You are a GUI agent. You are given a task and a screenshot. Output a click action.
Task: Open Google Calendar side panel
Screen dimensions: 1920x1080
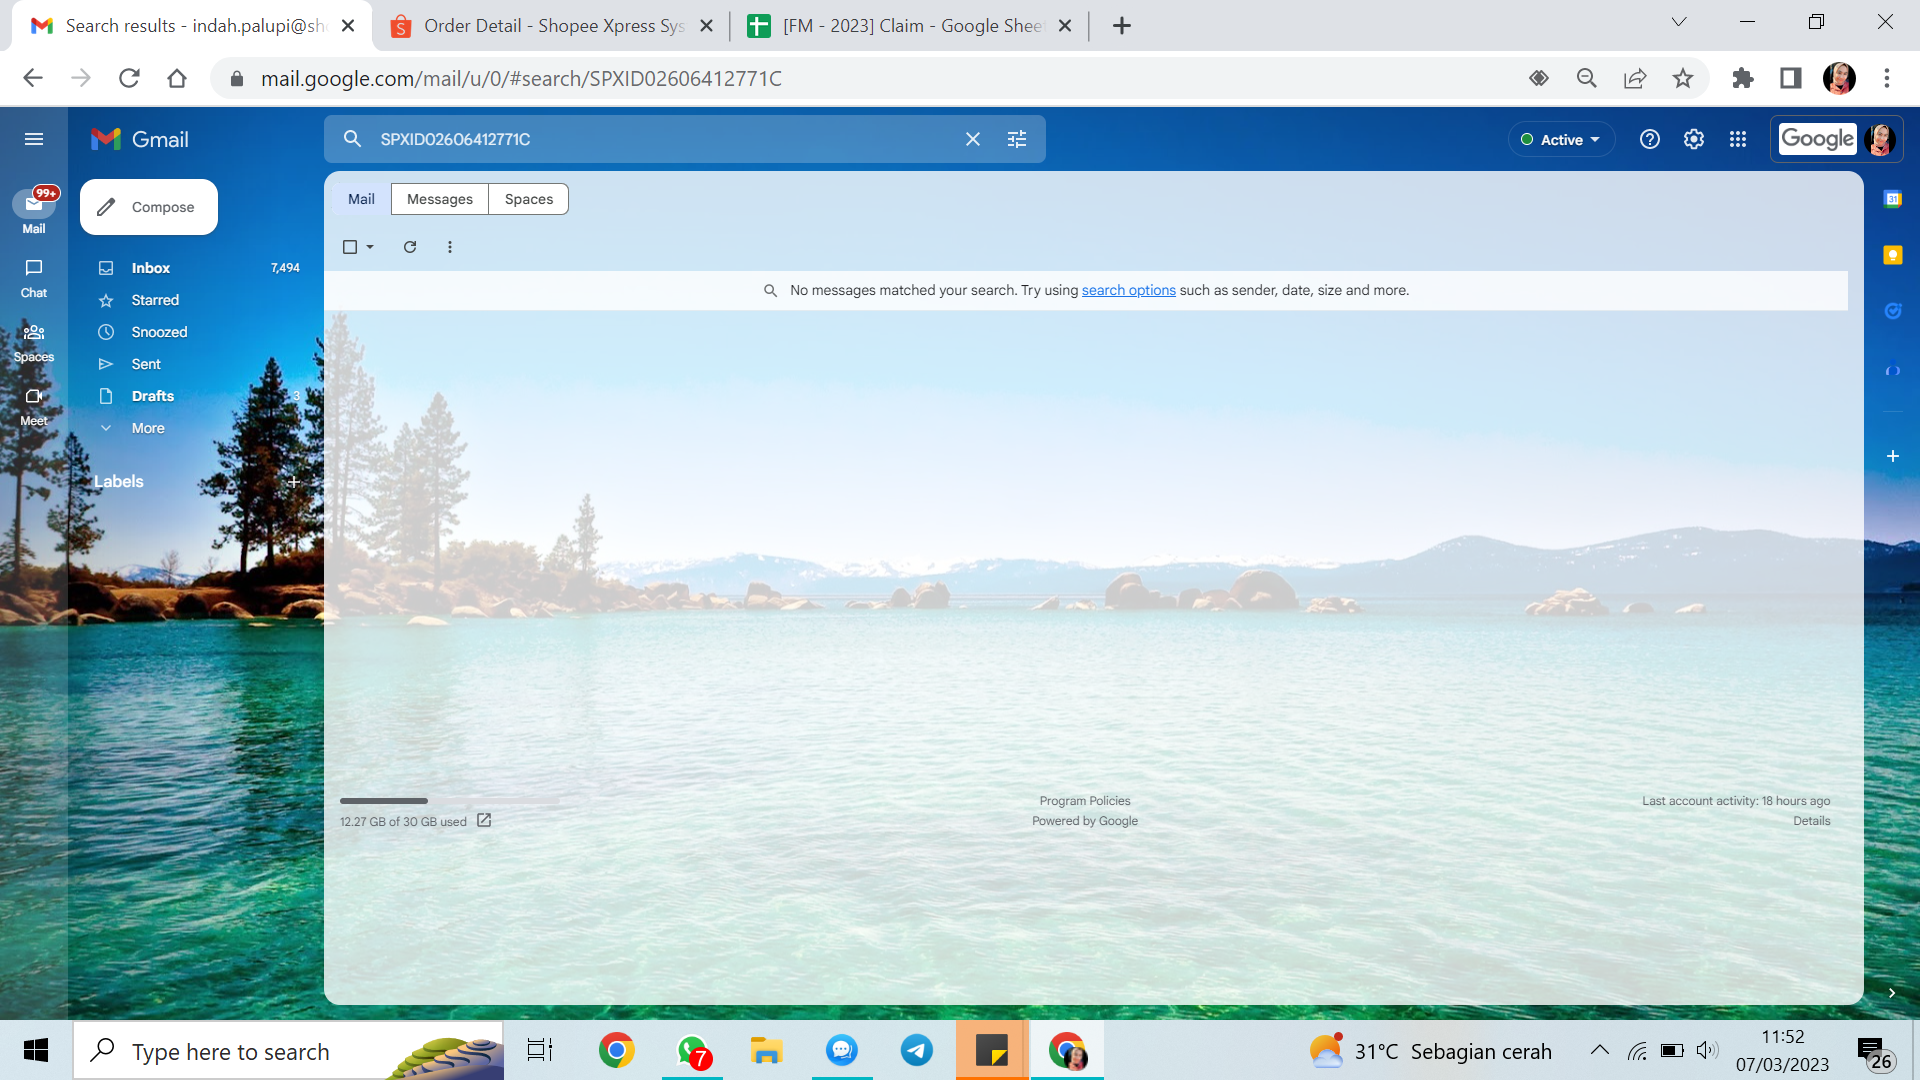point(1893,199)
